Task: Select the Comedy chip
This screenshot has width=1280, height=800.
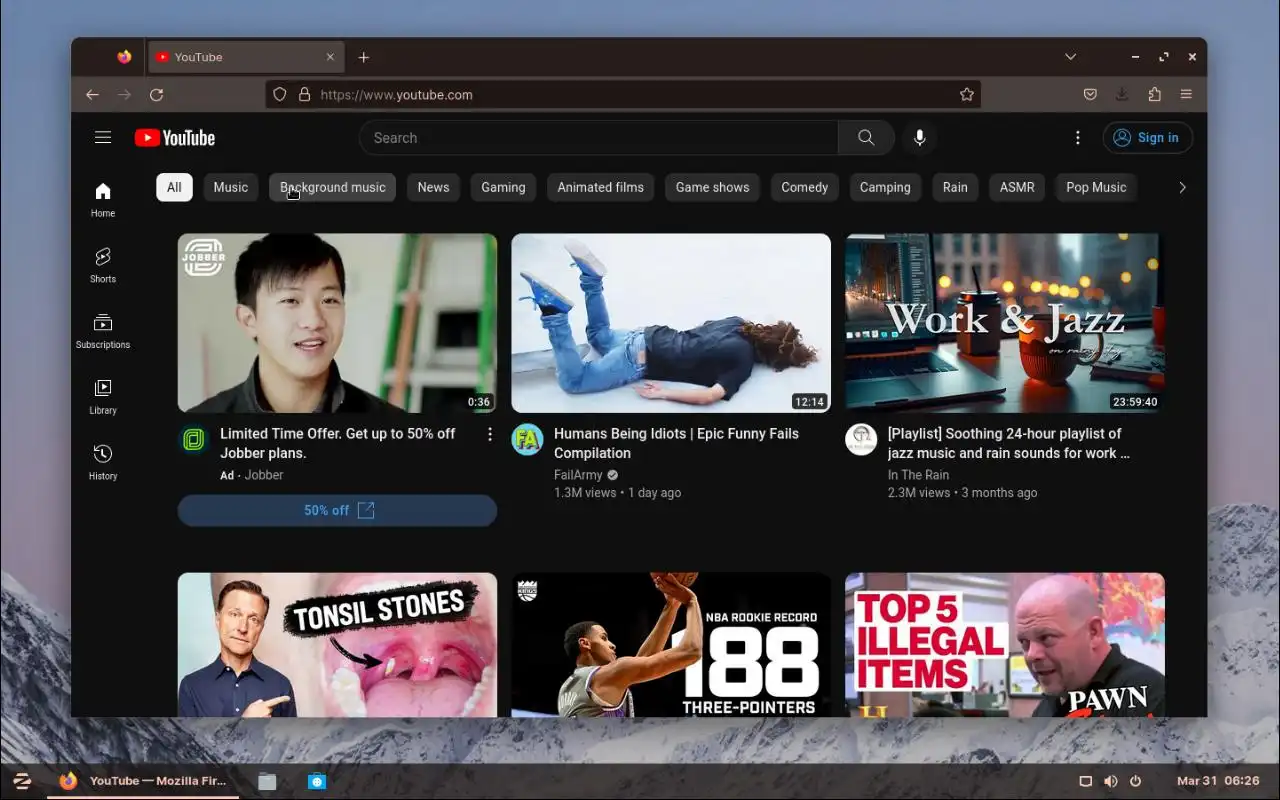Action: pyautogui.click(x=804, y=187)
